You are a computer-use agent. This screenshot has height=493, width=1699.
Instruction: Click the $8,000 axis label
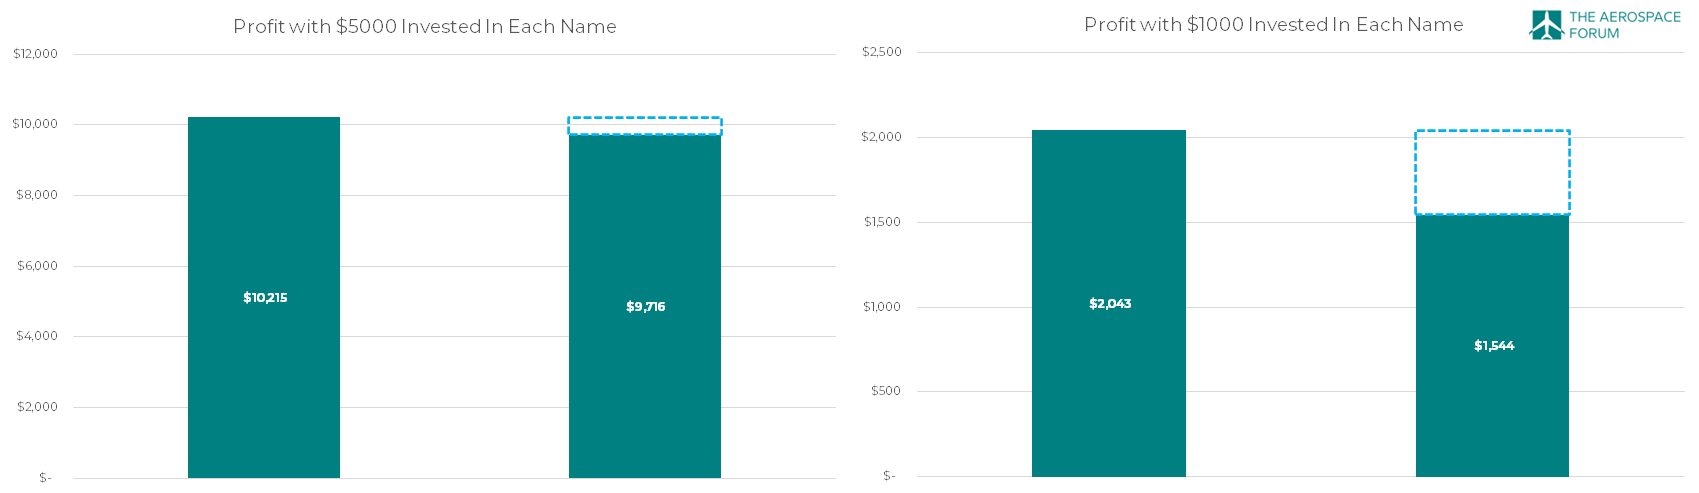tap(37, 195)
